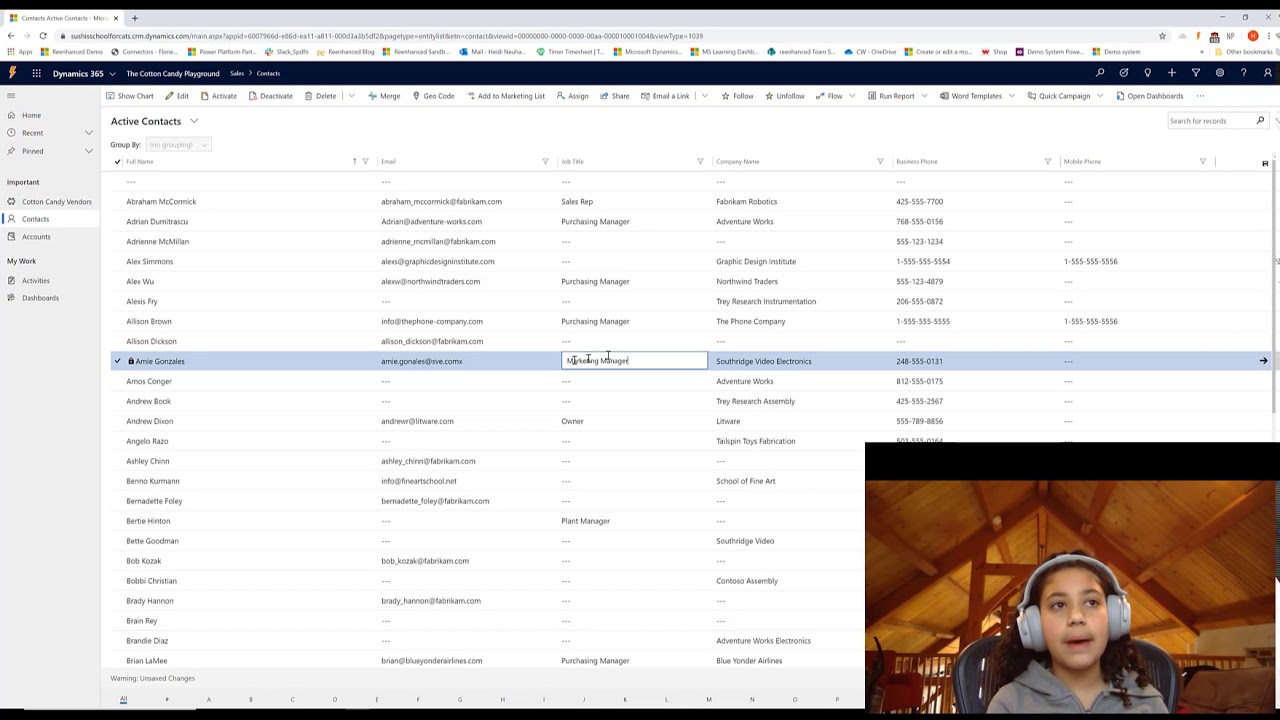Click the search magnifier beside records field
1280x720 pixels.
1260,121
